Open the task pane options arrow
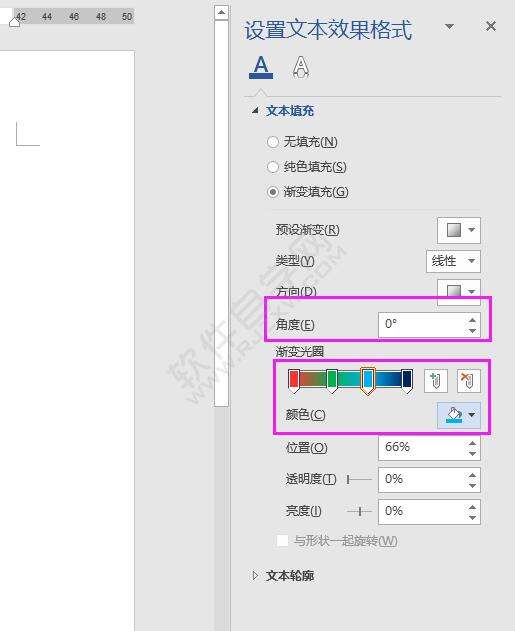Screen dimensions: 515x631 click(449, 27)
